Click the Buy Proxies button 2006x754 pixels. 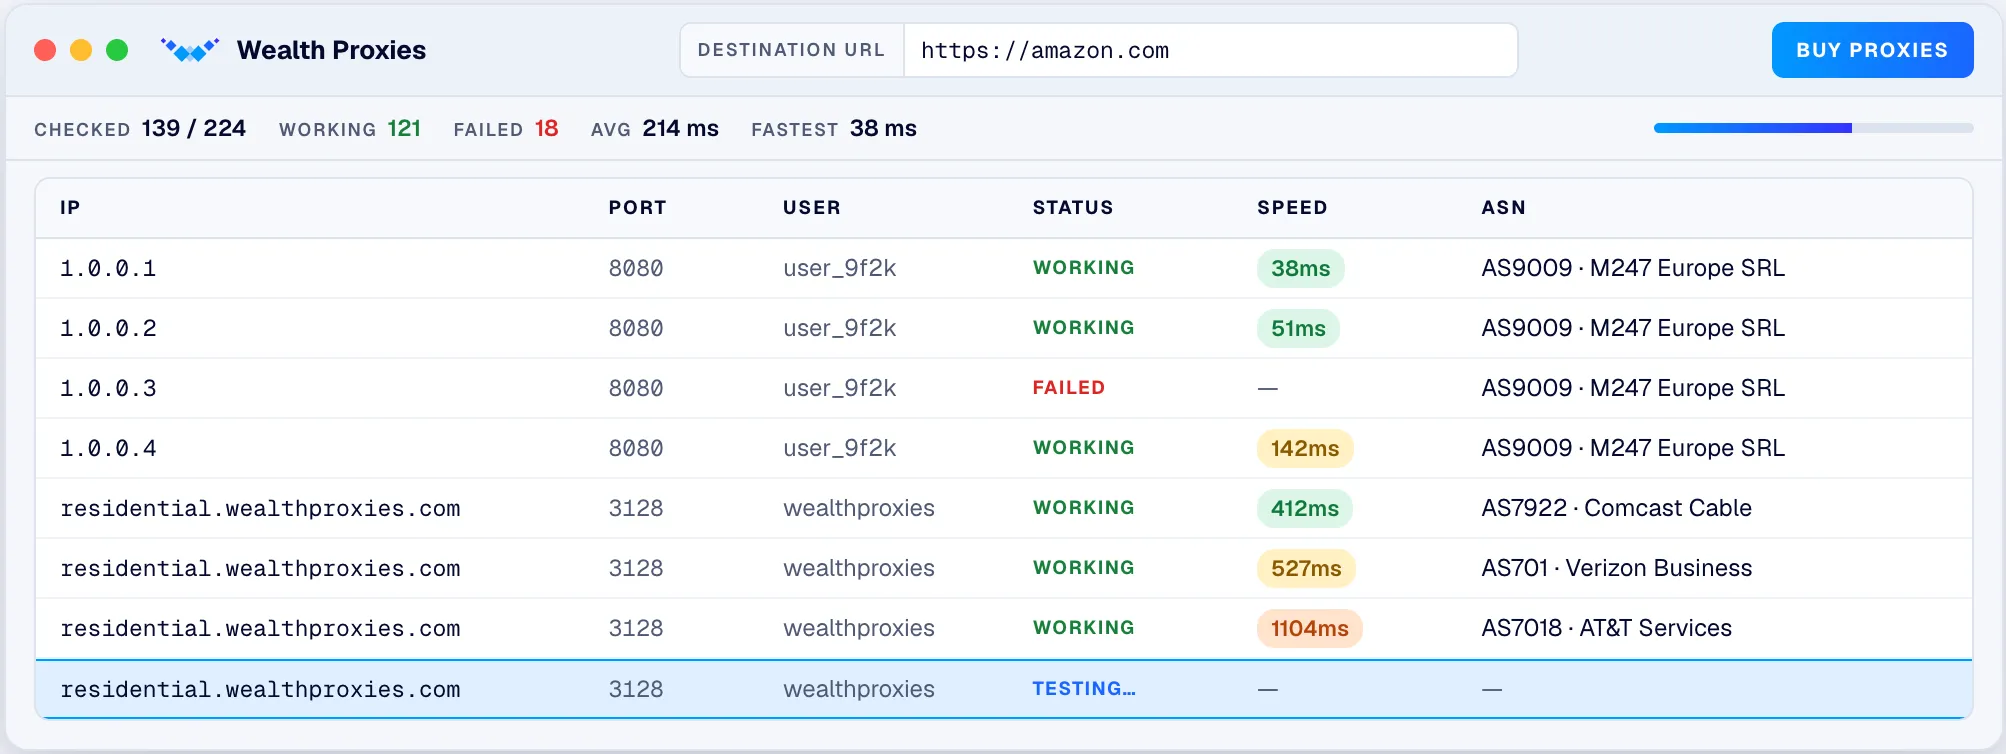pyautogui.click(x=1872, y=50)
